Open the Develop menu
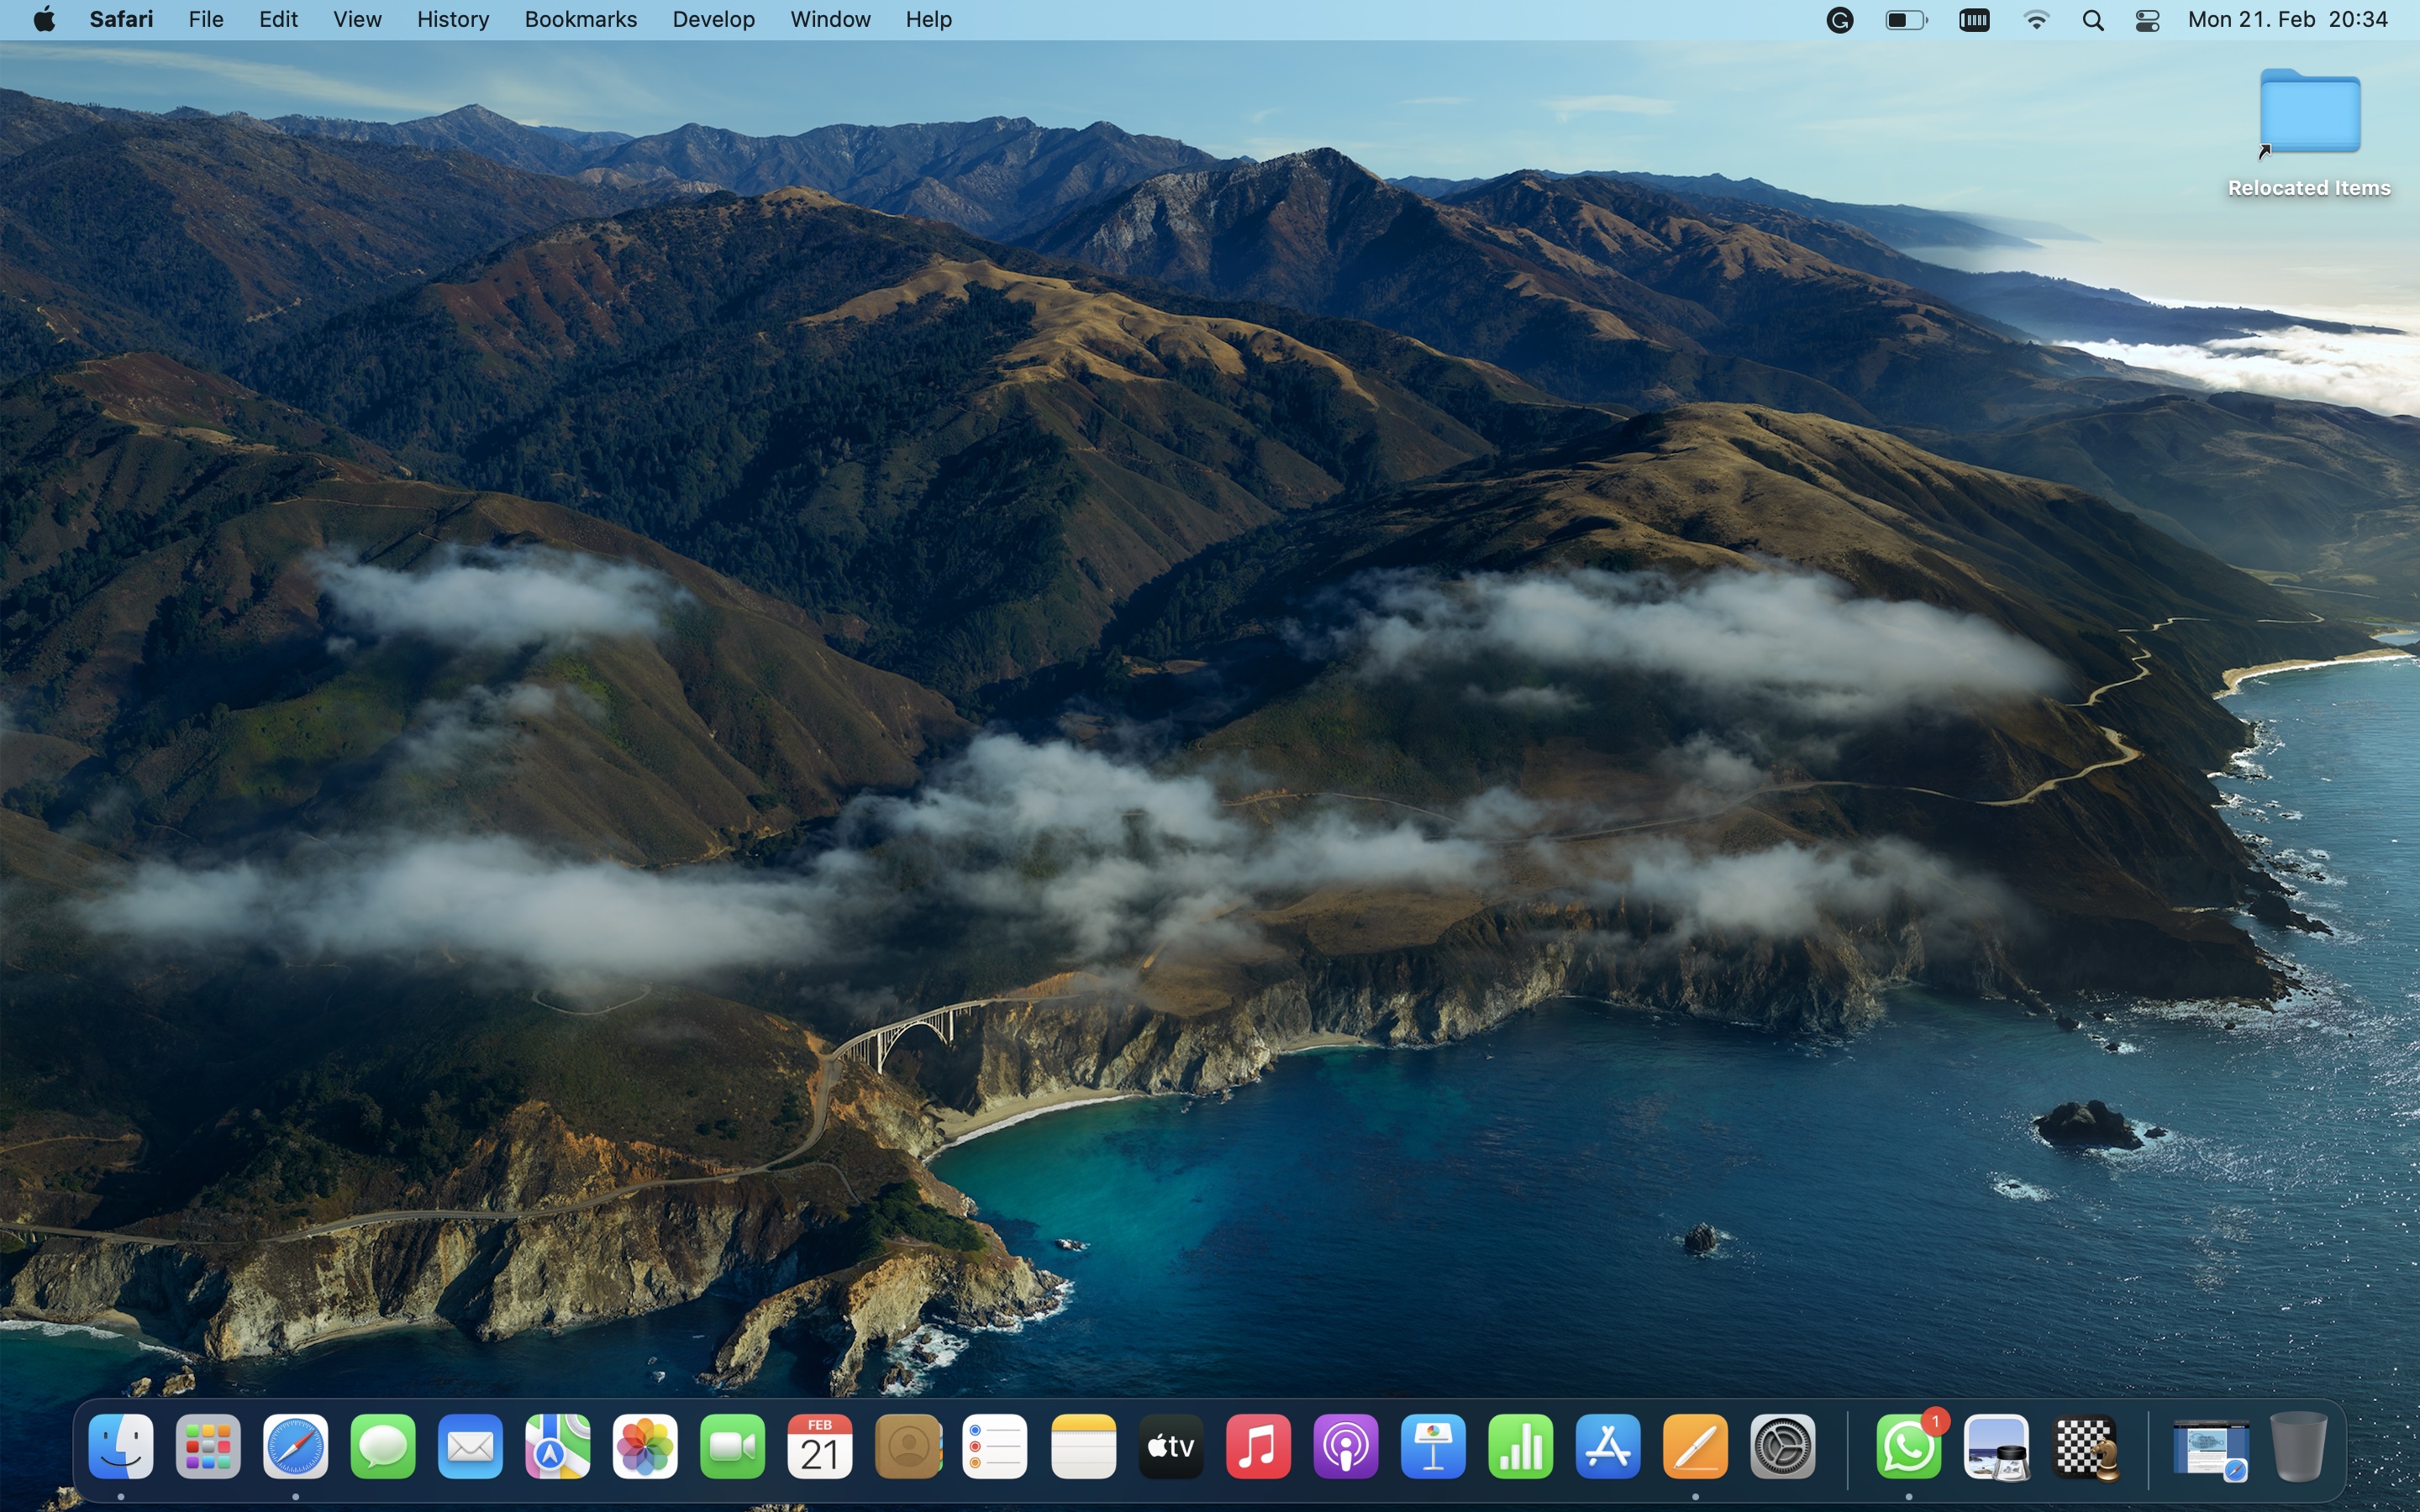 (713, 20)
